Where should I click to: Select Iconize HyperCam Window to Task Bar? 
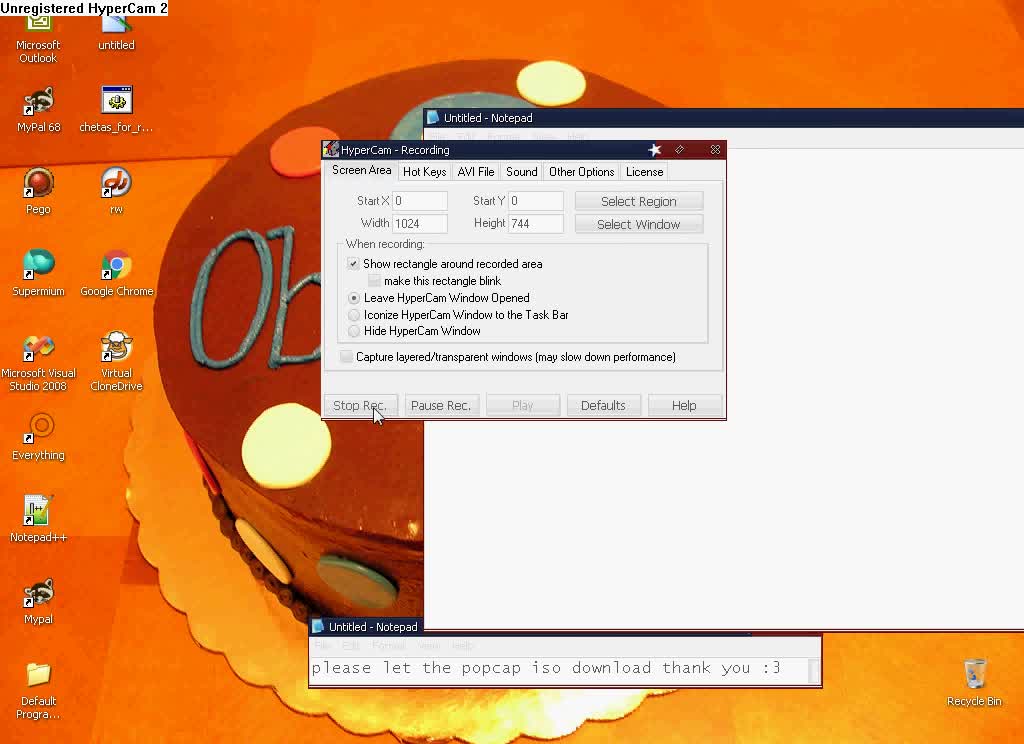(354, 315)
